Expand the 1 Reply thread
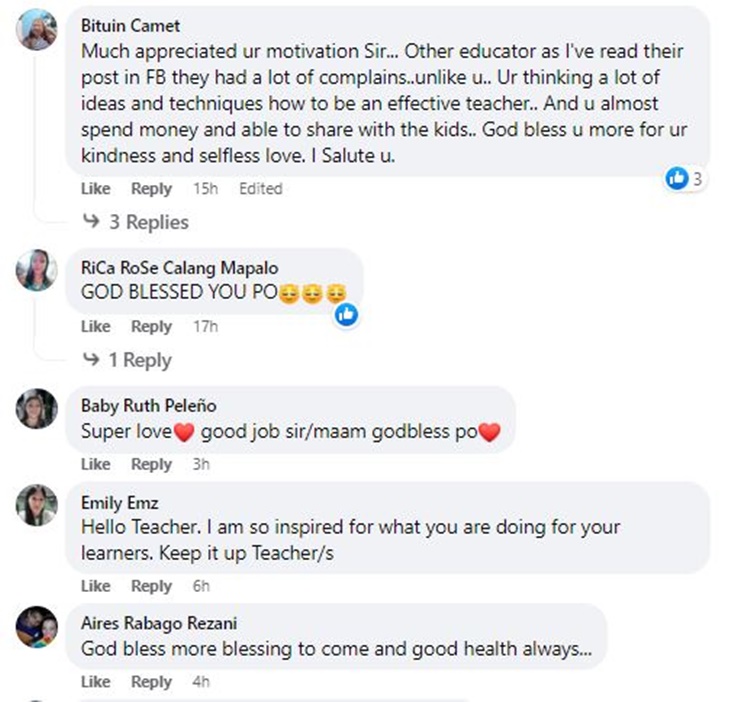Viewport: 750px width, 702px height. click(129, 360)
